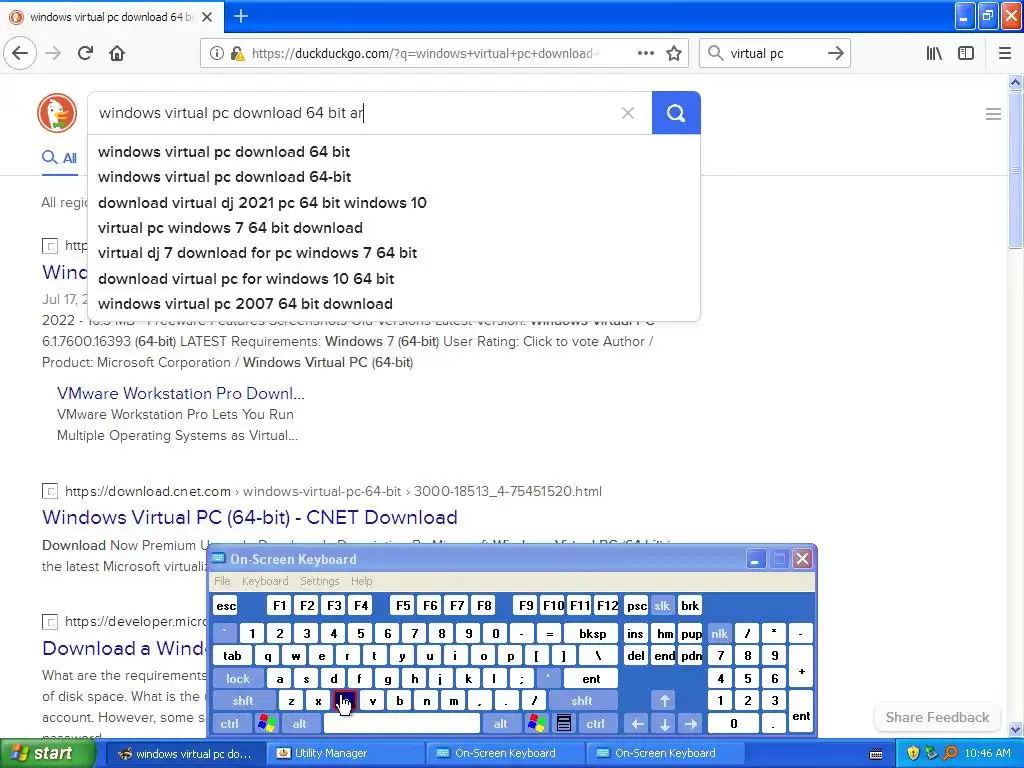Image resolution: width=1024 pixels, height=768 pixels.
Task: Click the DuckDuckGo logo
Action: tap(57, 113)
